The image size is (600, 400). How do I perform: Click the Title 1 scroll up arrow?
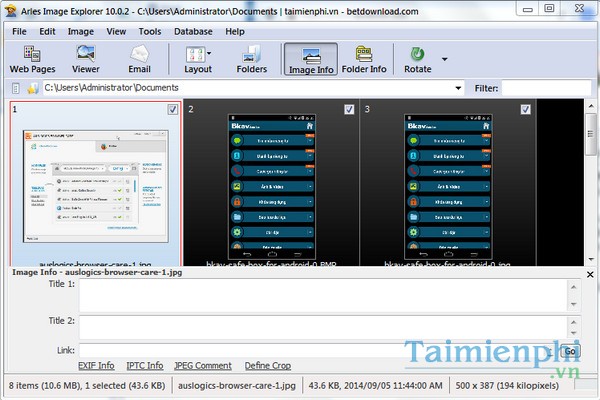click(x=574, y=287)
